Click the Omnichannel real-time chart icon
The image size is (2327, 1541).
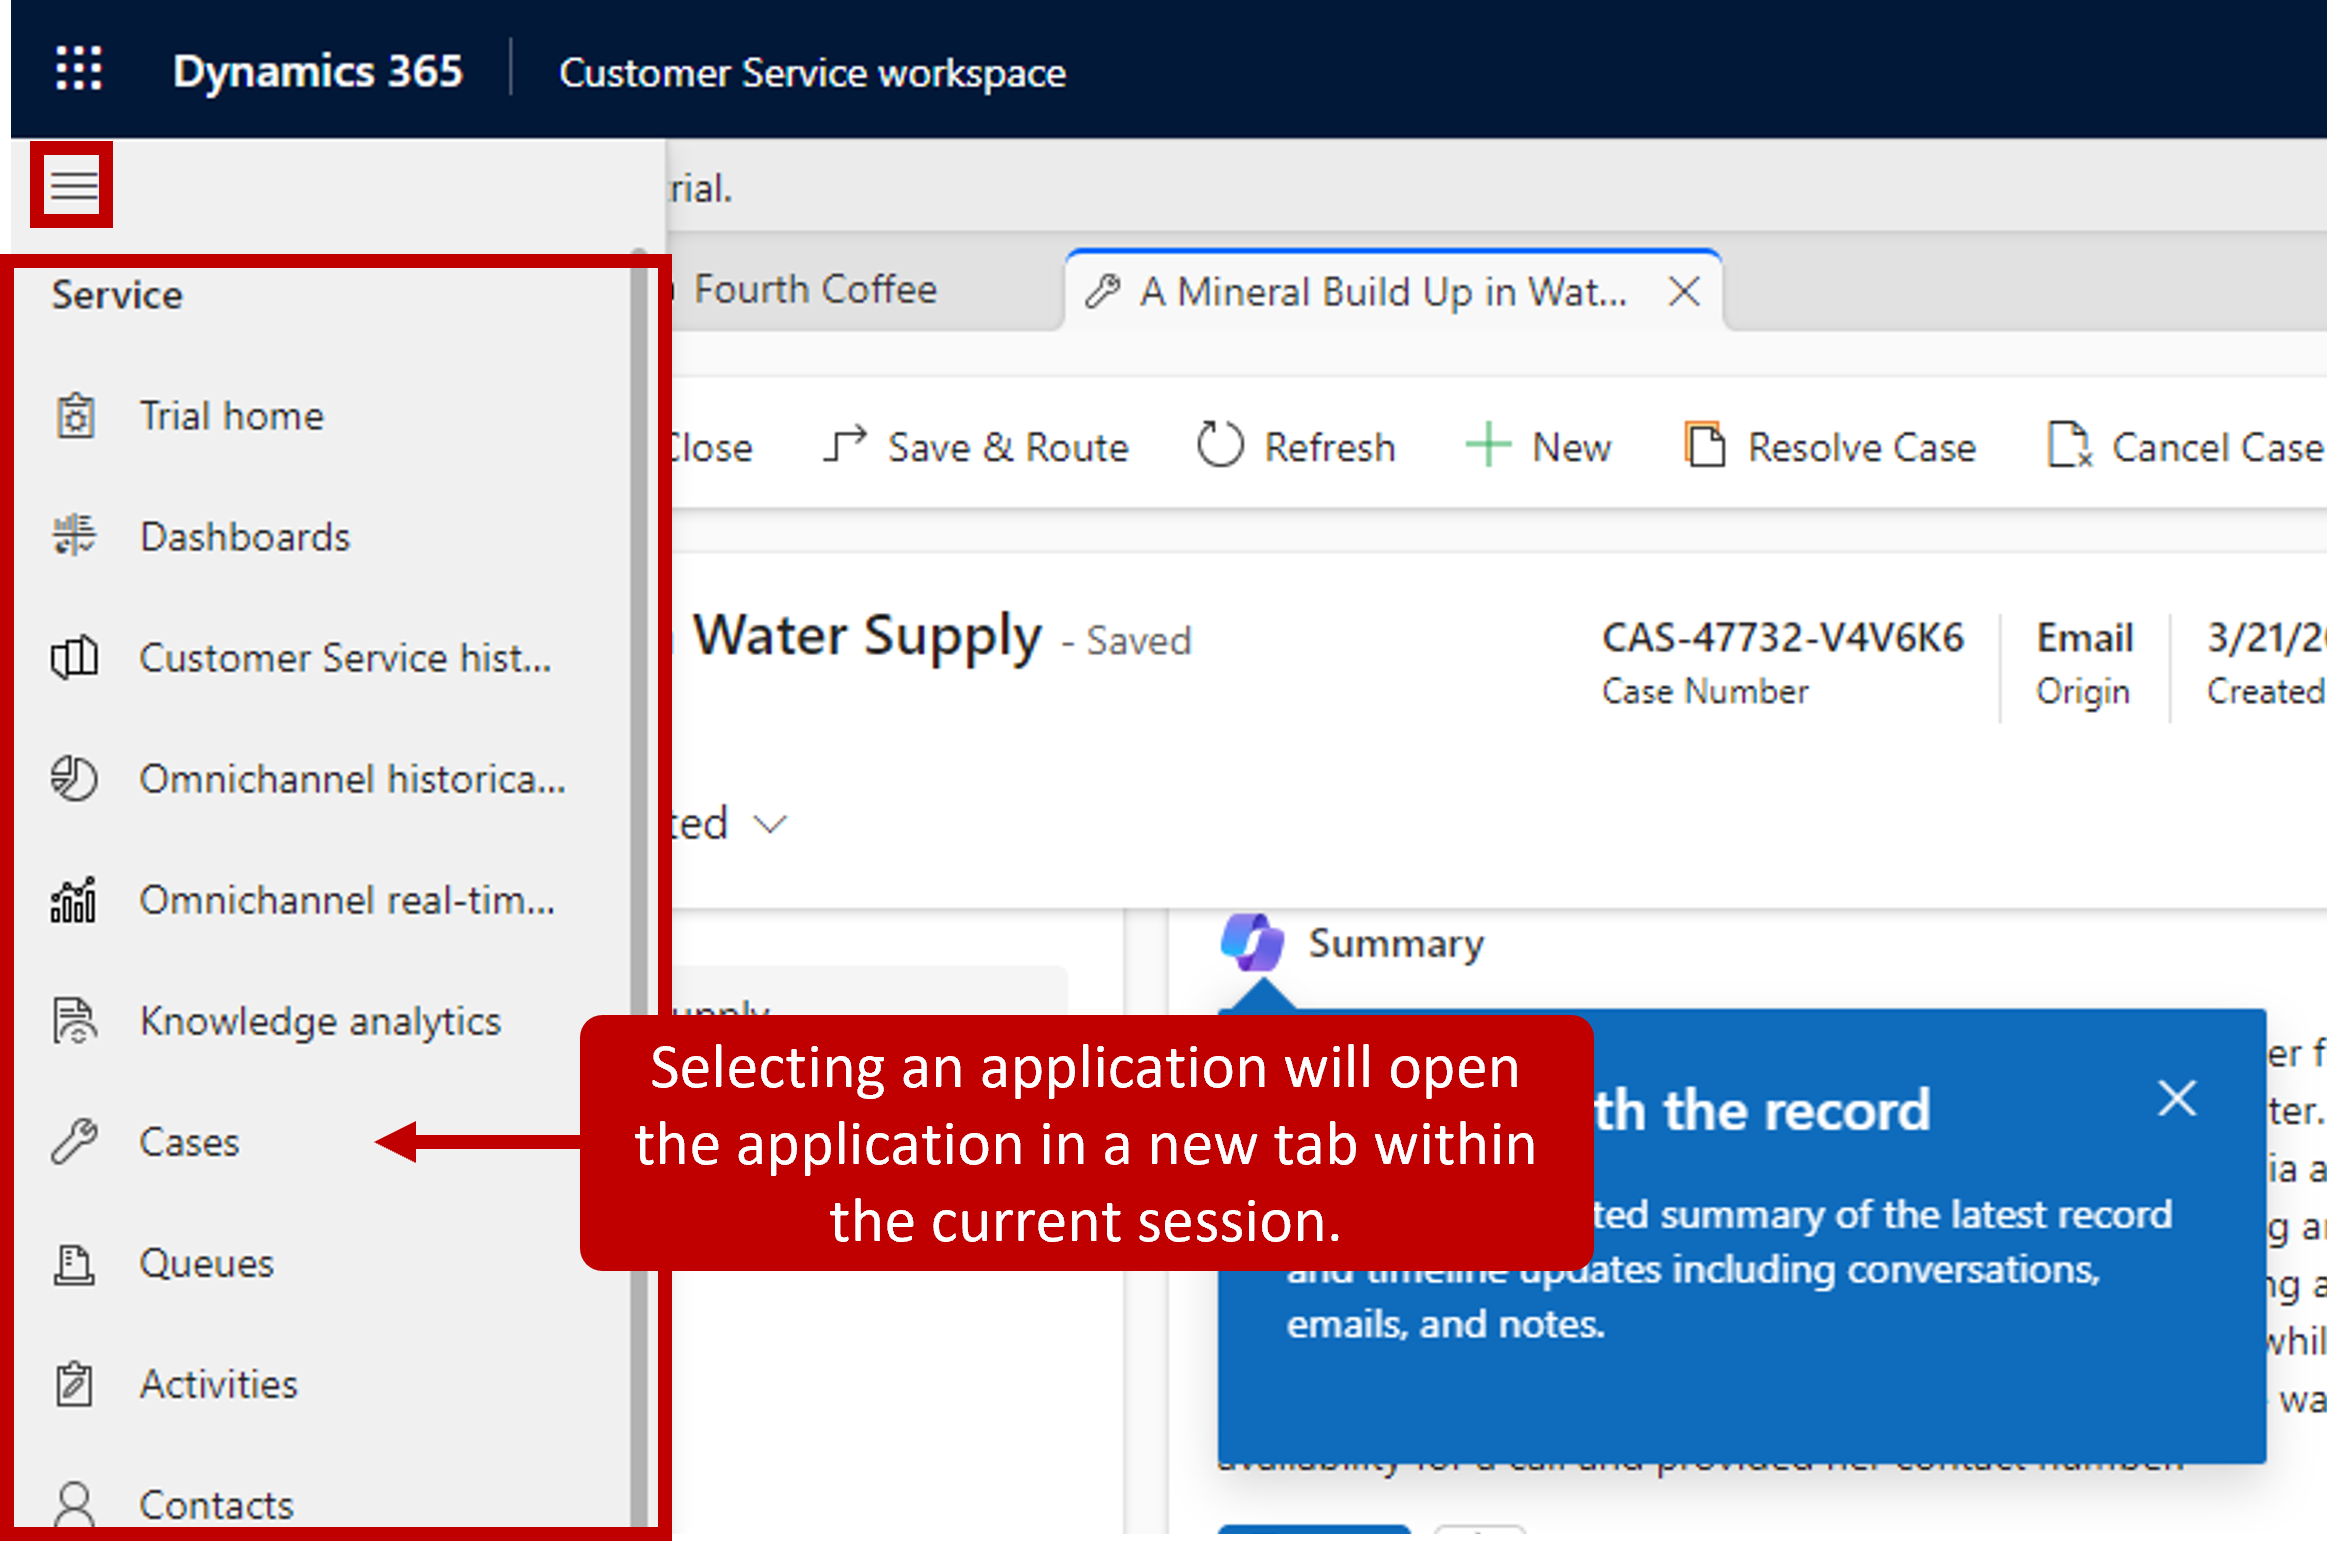[75, 899]
